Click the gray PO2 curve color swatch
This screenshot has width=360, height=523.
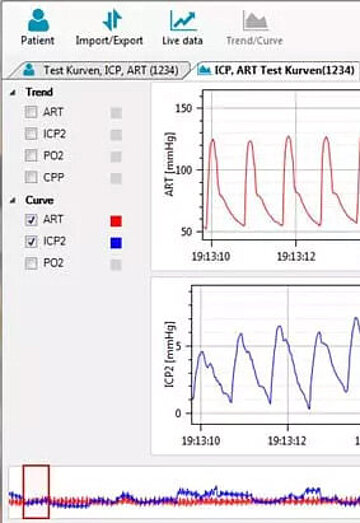(116, 265)
